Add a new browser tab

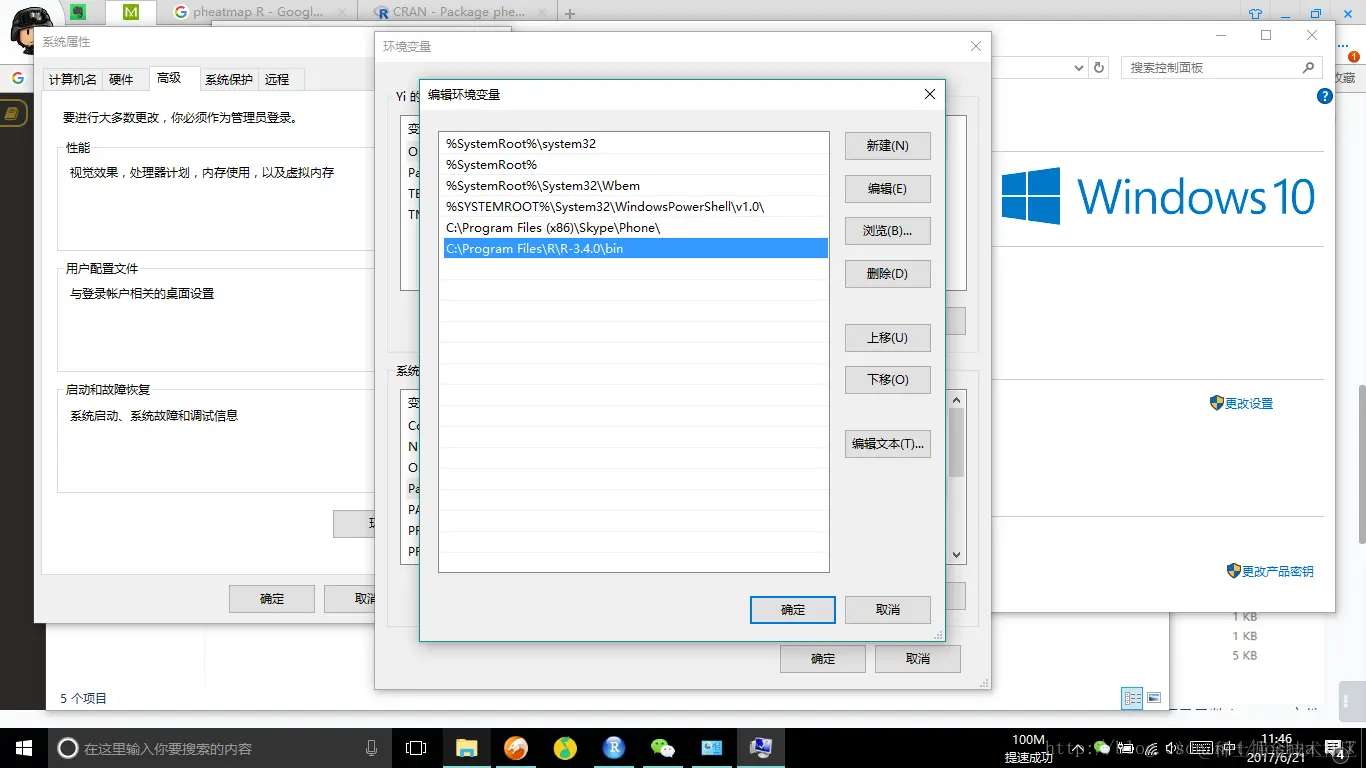coord(570,14)
